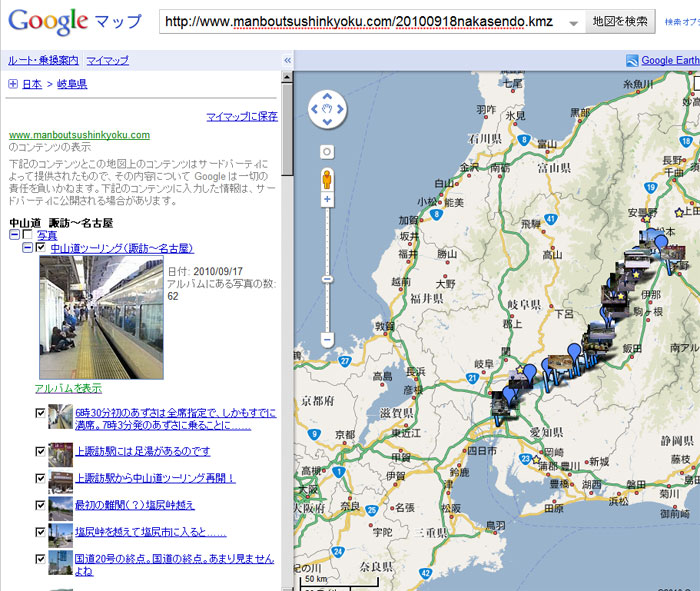Uncheck the 上諏訪駅には足湯があるのです checkbox

click(x=40, y=452)
